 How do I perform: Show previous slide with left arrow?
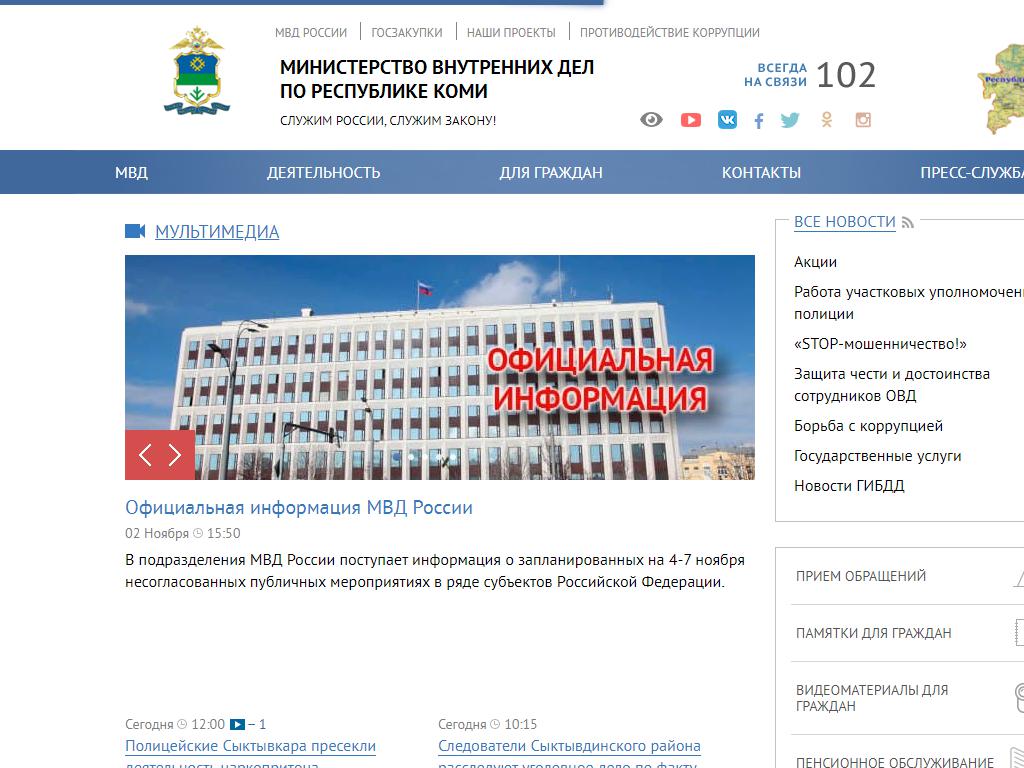coord(144,456)
